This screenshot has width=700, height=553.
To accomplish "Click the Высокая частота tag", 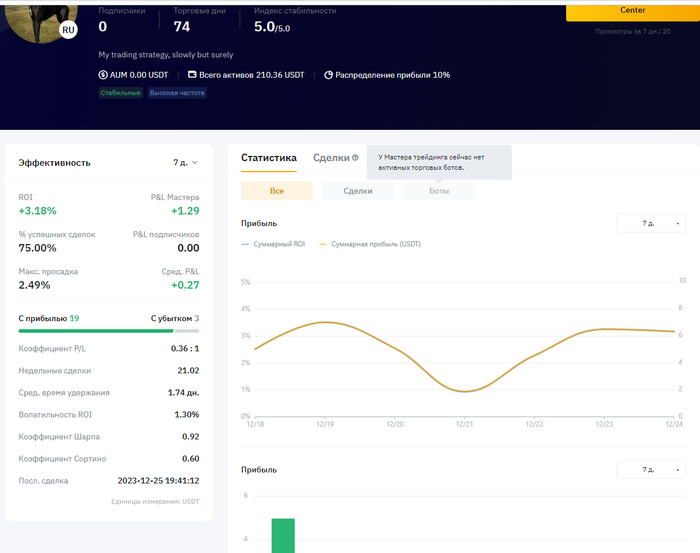I will click(x=177, y=93).
